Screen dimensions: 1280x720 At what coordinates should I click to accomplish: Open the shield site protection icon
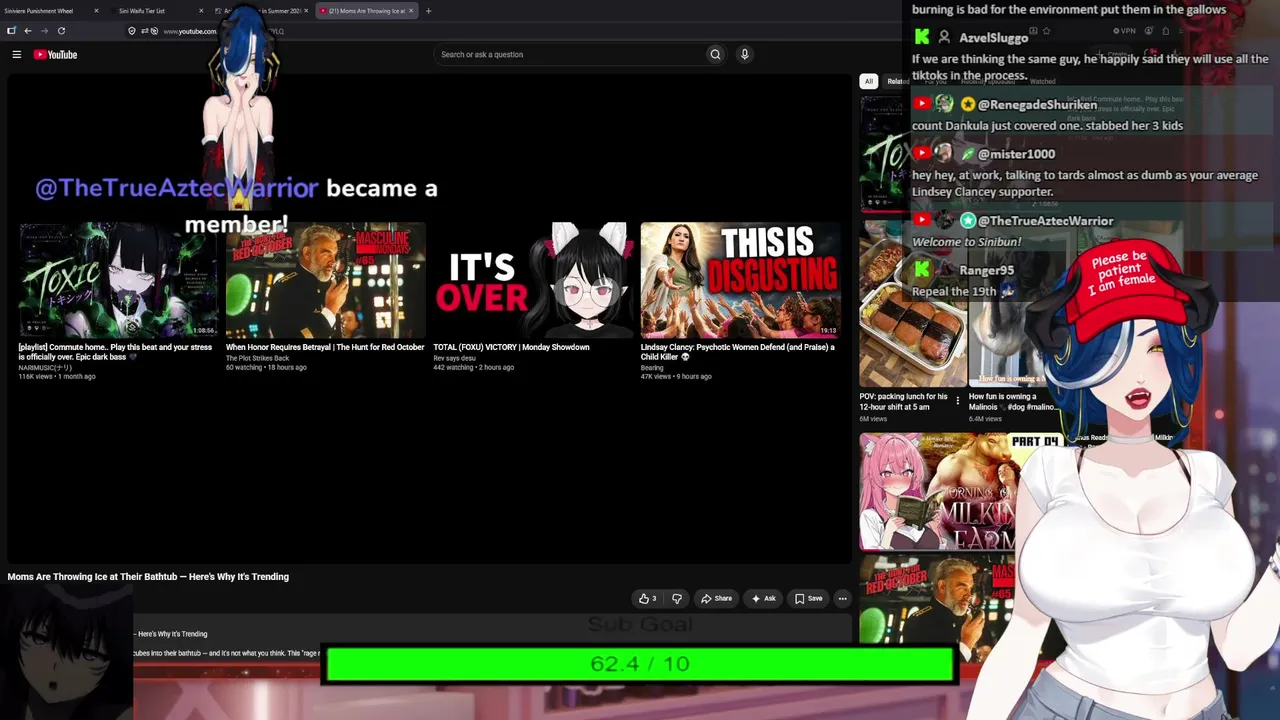point(132,31)
